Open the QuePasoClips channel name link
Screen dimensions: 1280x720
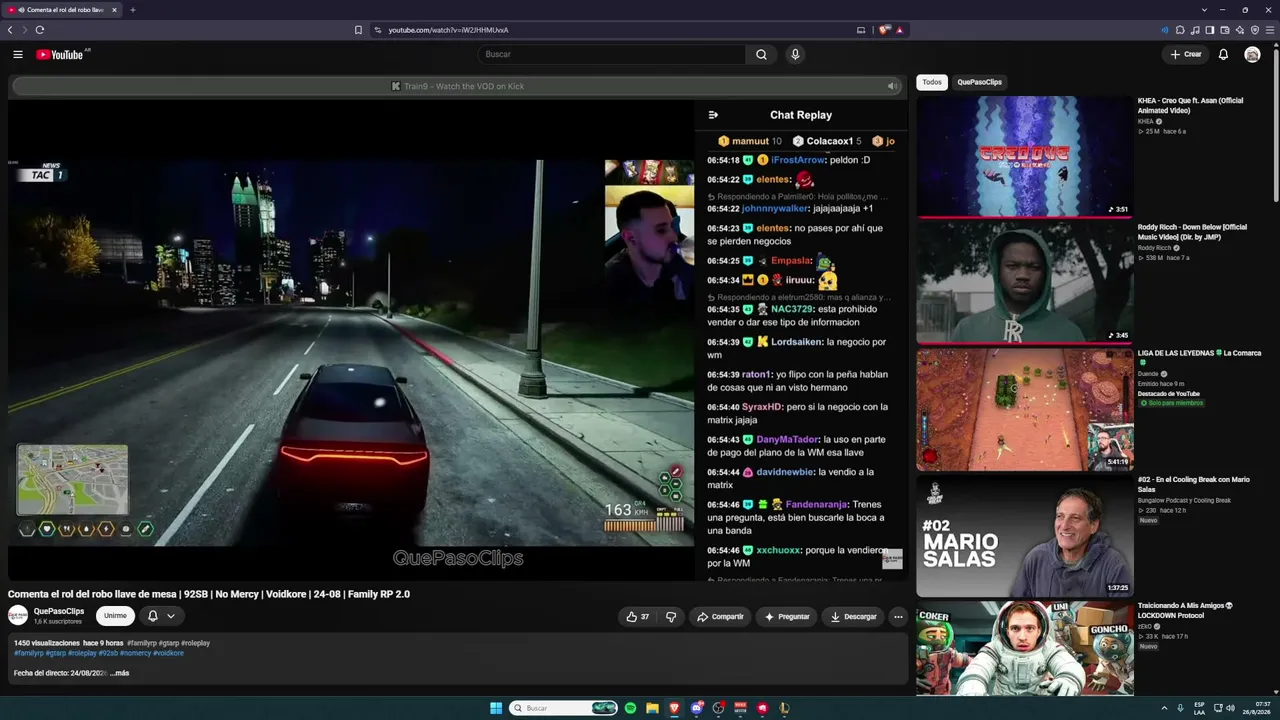59,611
